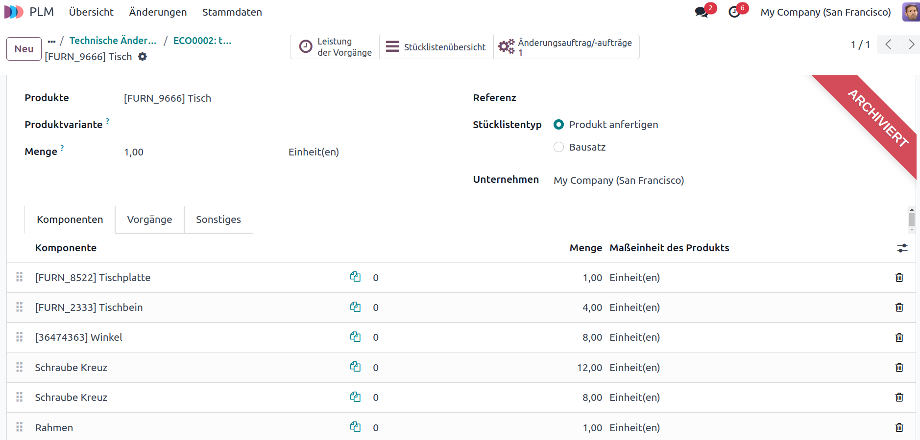This screenshot has height=440, width=920.
Task: Grab the drag handle of Tischbein row
Action: [19, 307]
